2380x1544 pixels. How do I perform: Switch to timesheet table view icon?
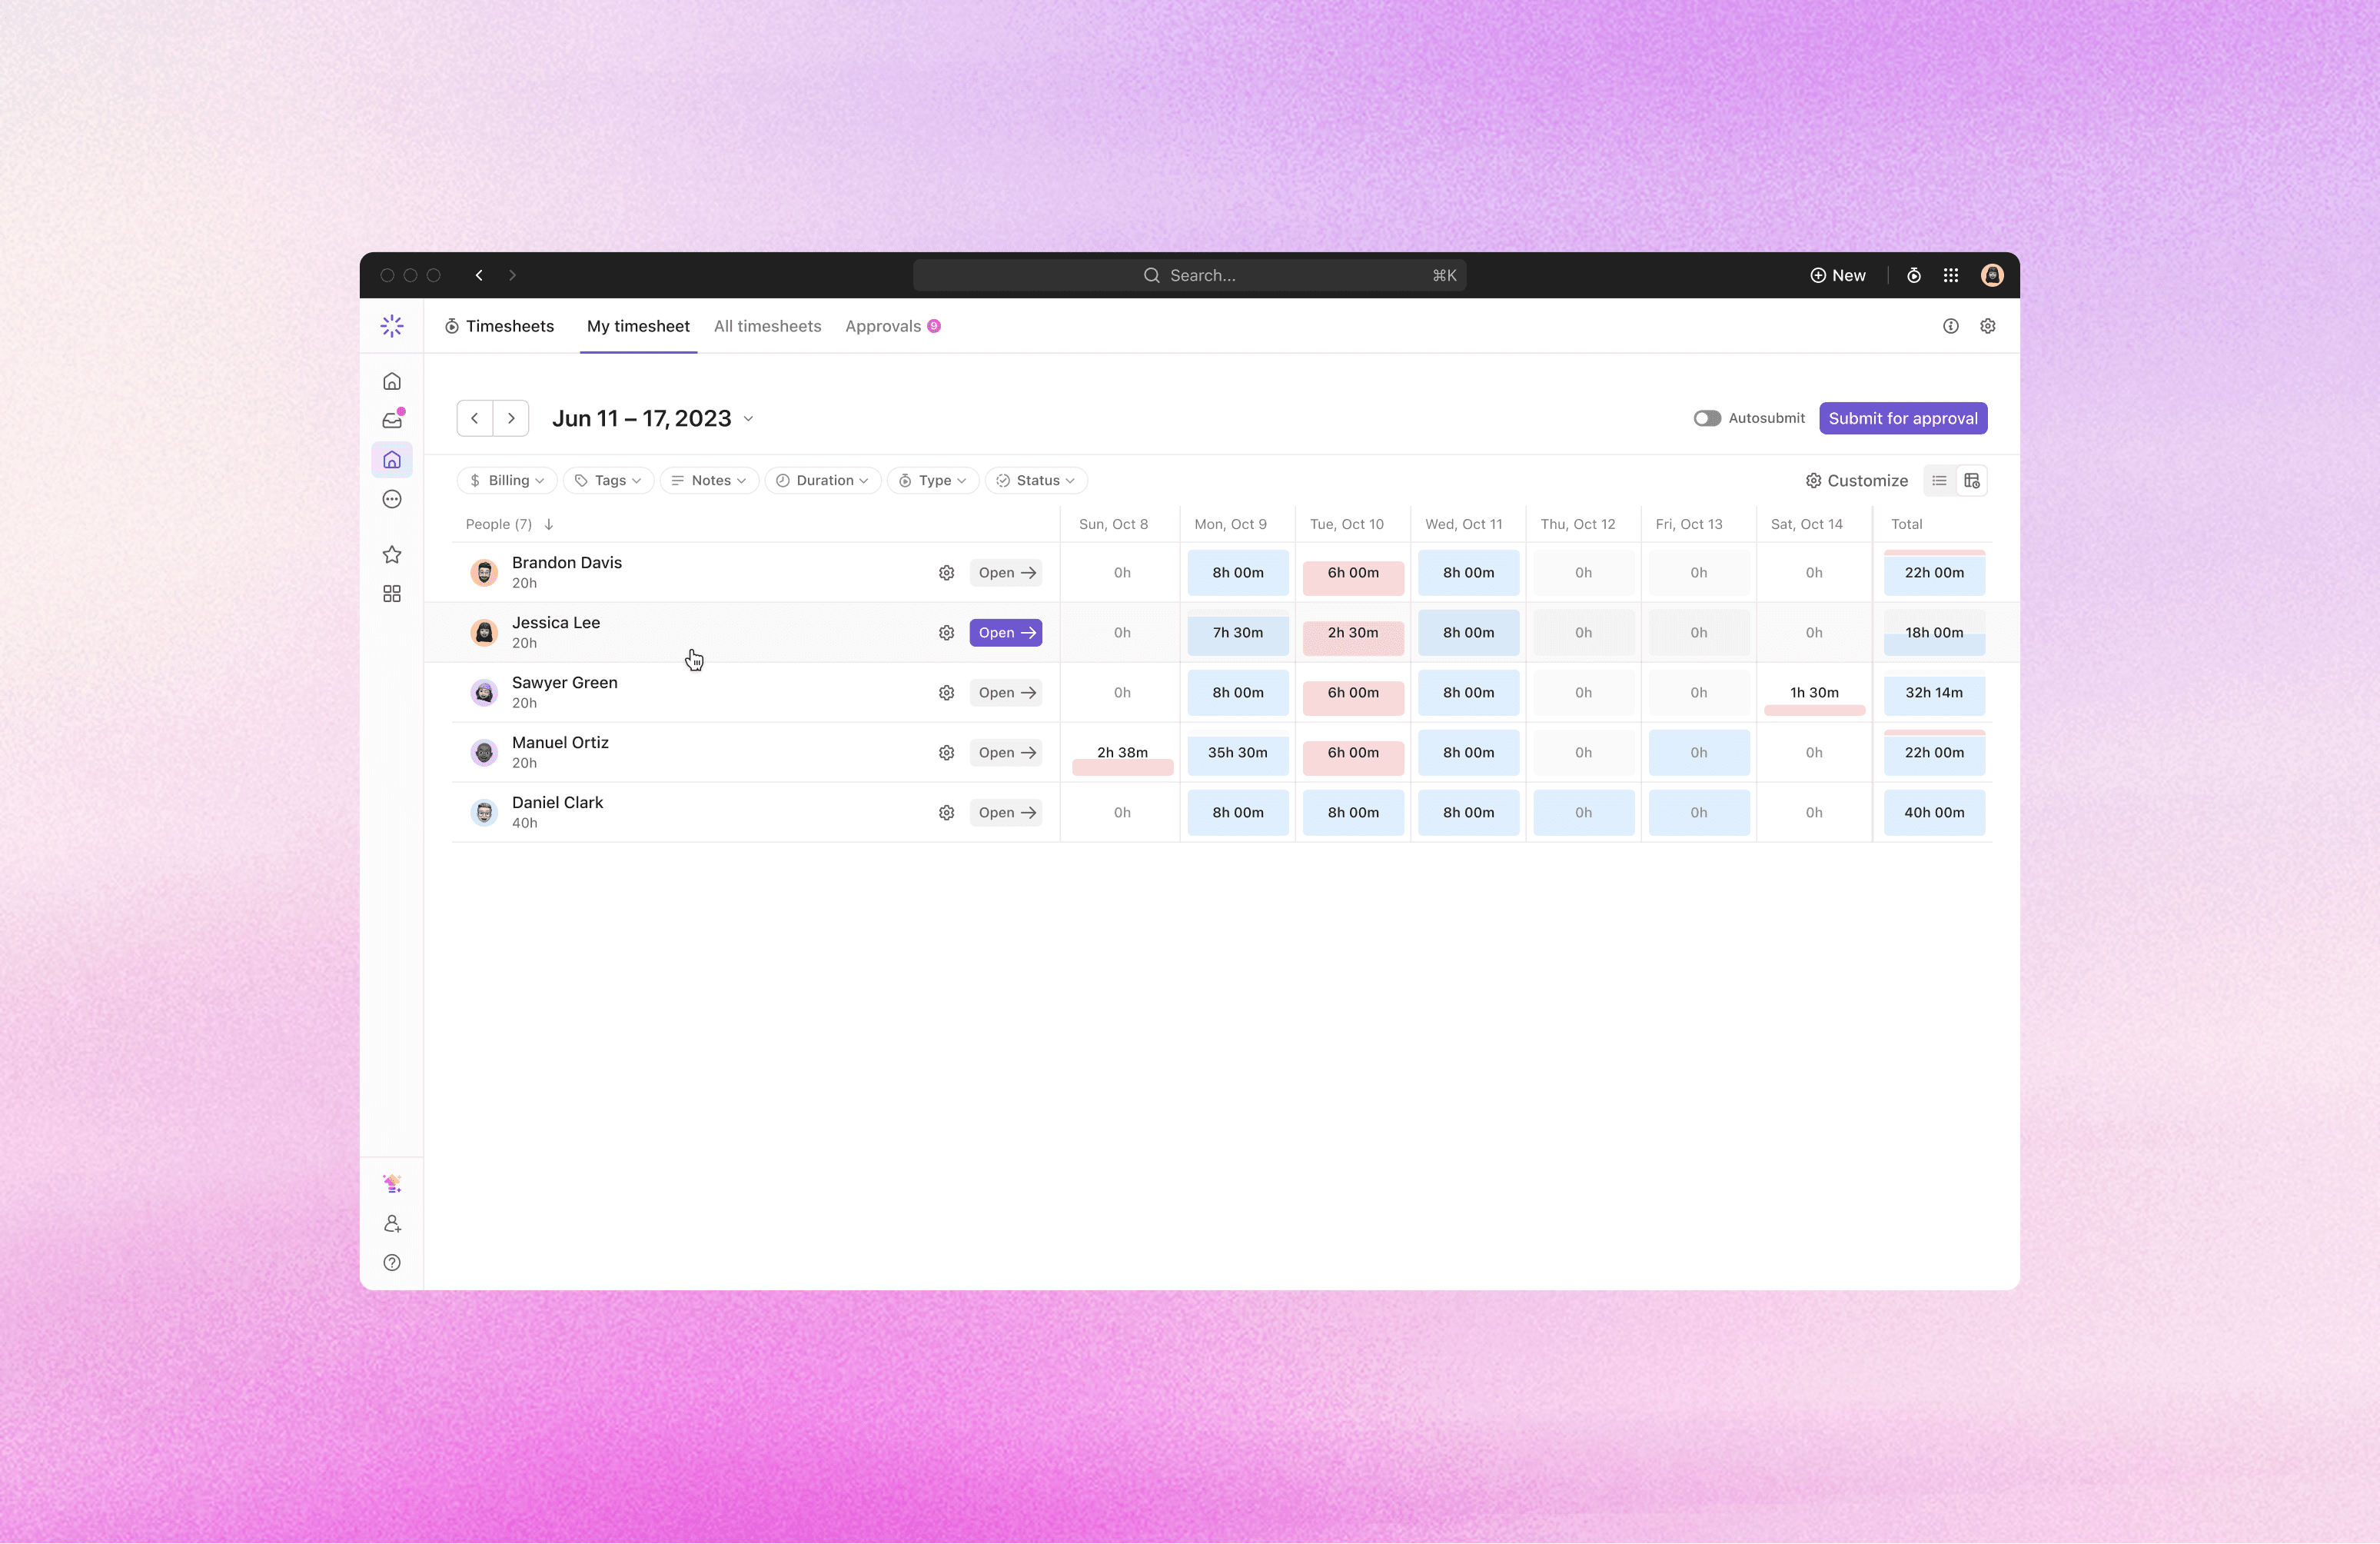[1972, 481]
